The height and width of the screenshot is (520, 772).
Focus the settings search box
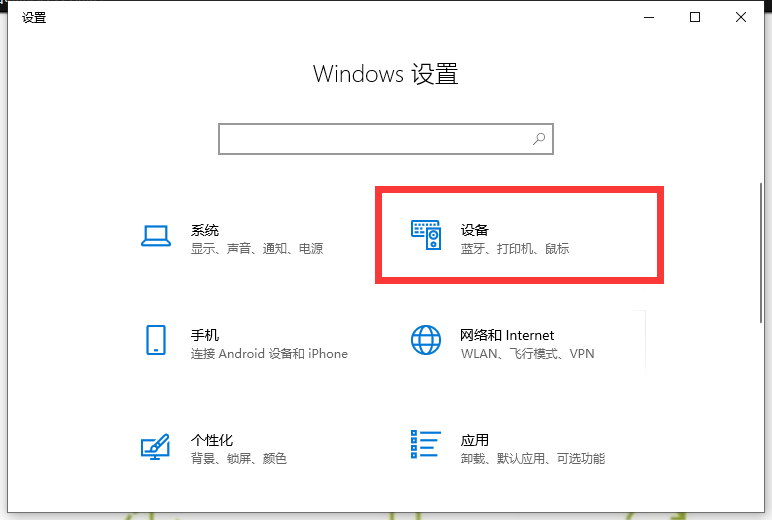[386, 139]
